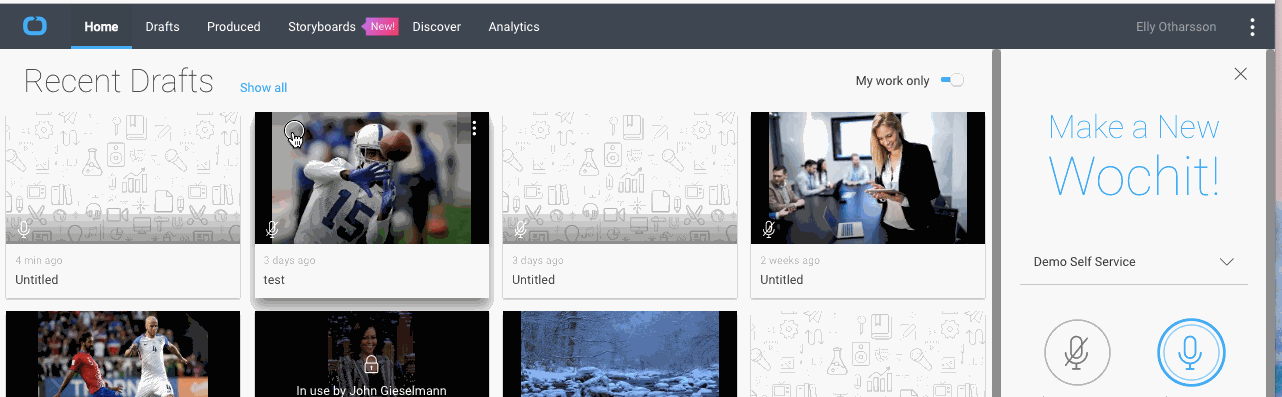Click the Wochit logo icon
This screenshot has width=1282, height=397.
[x=36, y=26]
